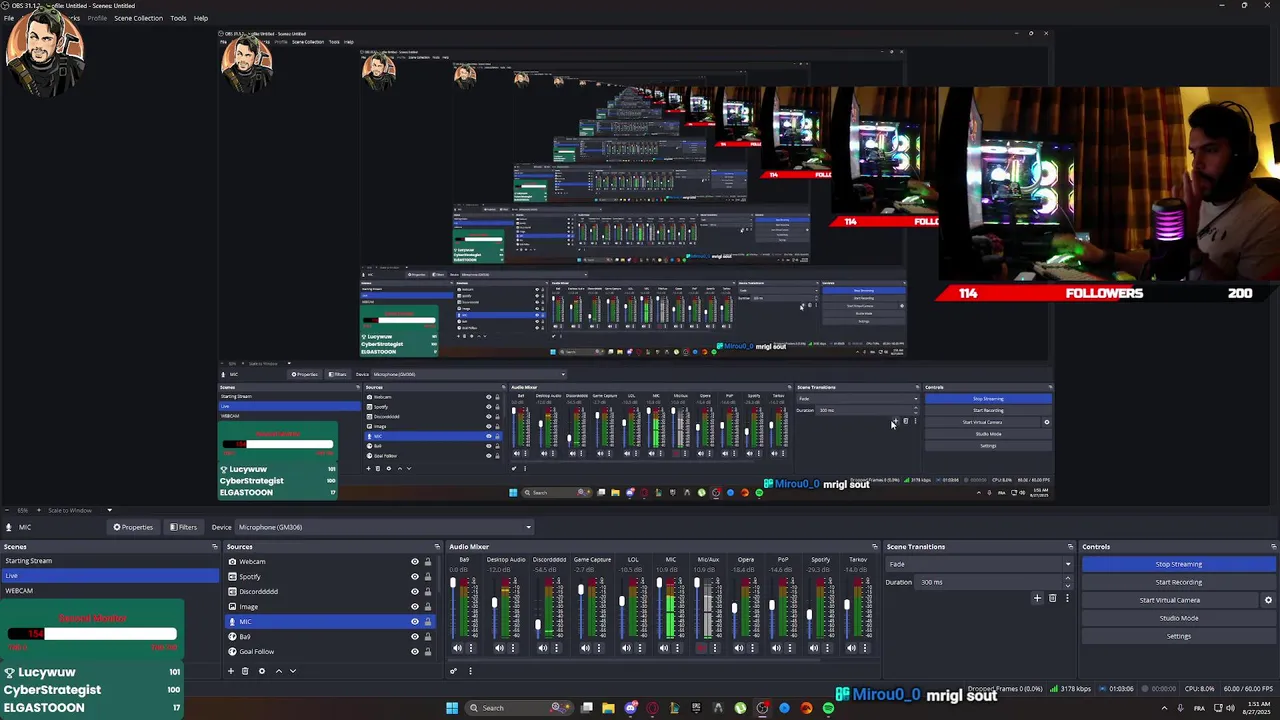
Task: Mute the Game Capture audio channel
Action: [x=586, y=648]
